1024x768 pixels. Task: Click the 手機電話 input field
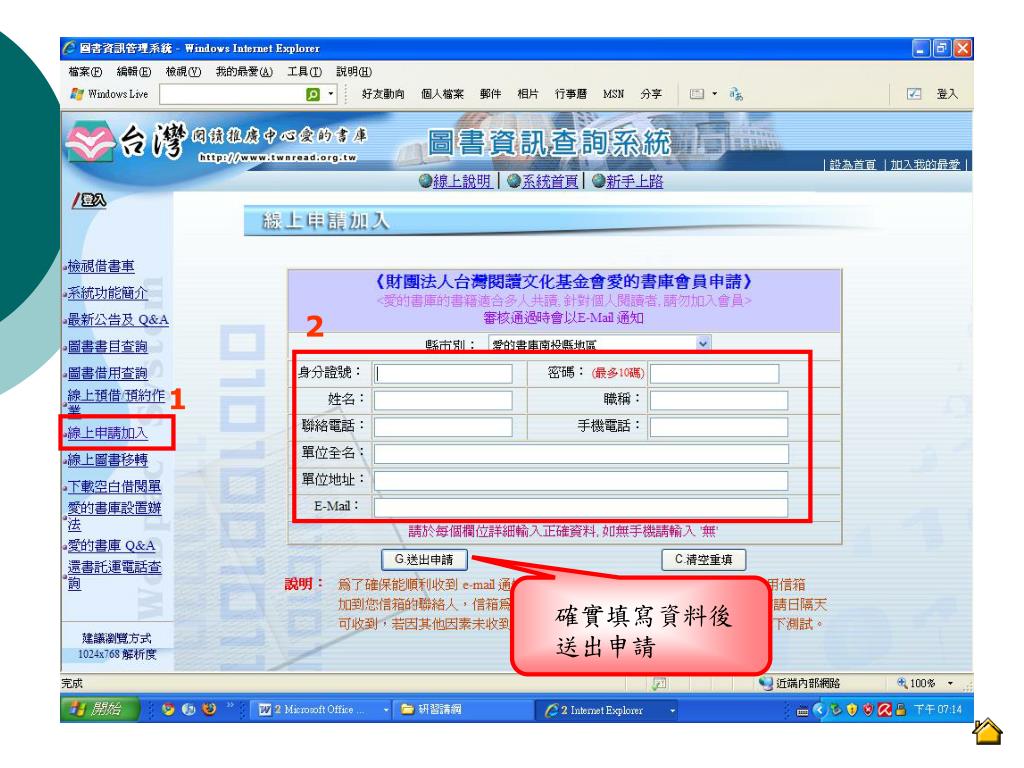[x=718, y=427]
